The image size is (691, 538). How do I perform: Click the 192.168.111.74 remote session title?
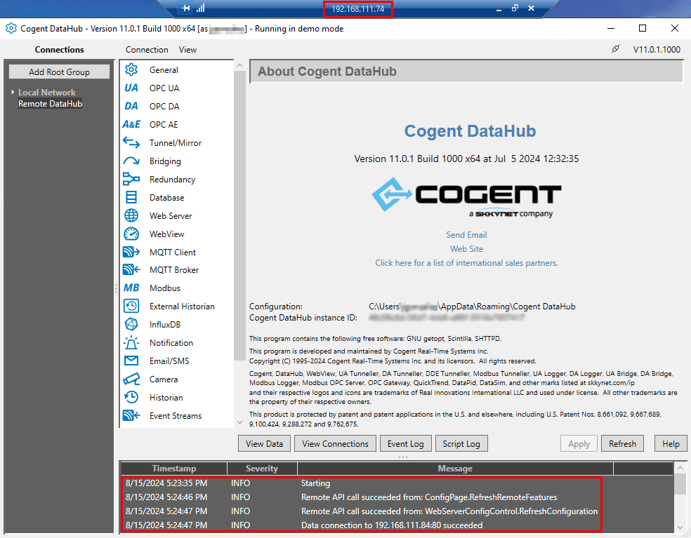tap(357, 8)
